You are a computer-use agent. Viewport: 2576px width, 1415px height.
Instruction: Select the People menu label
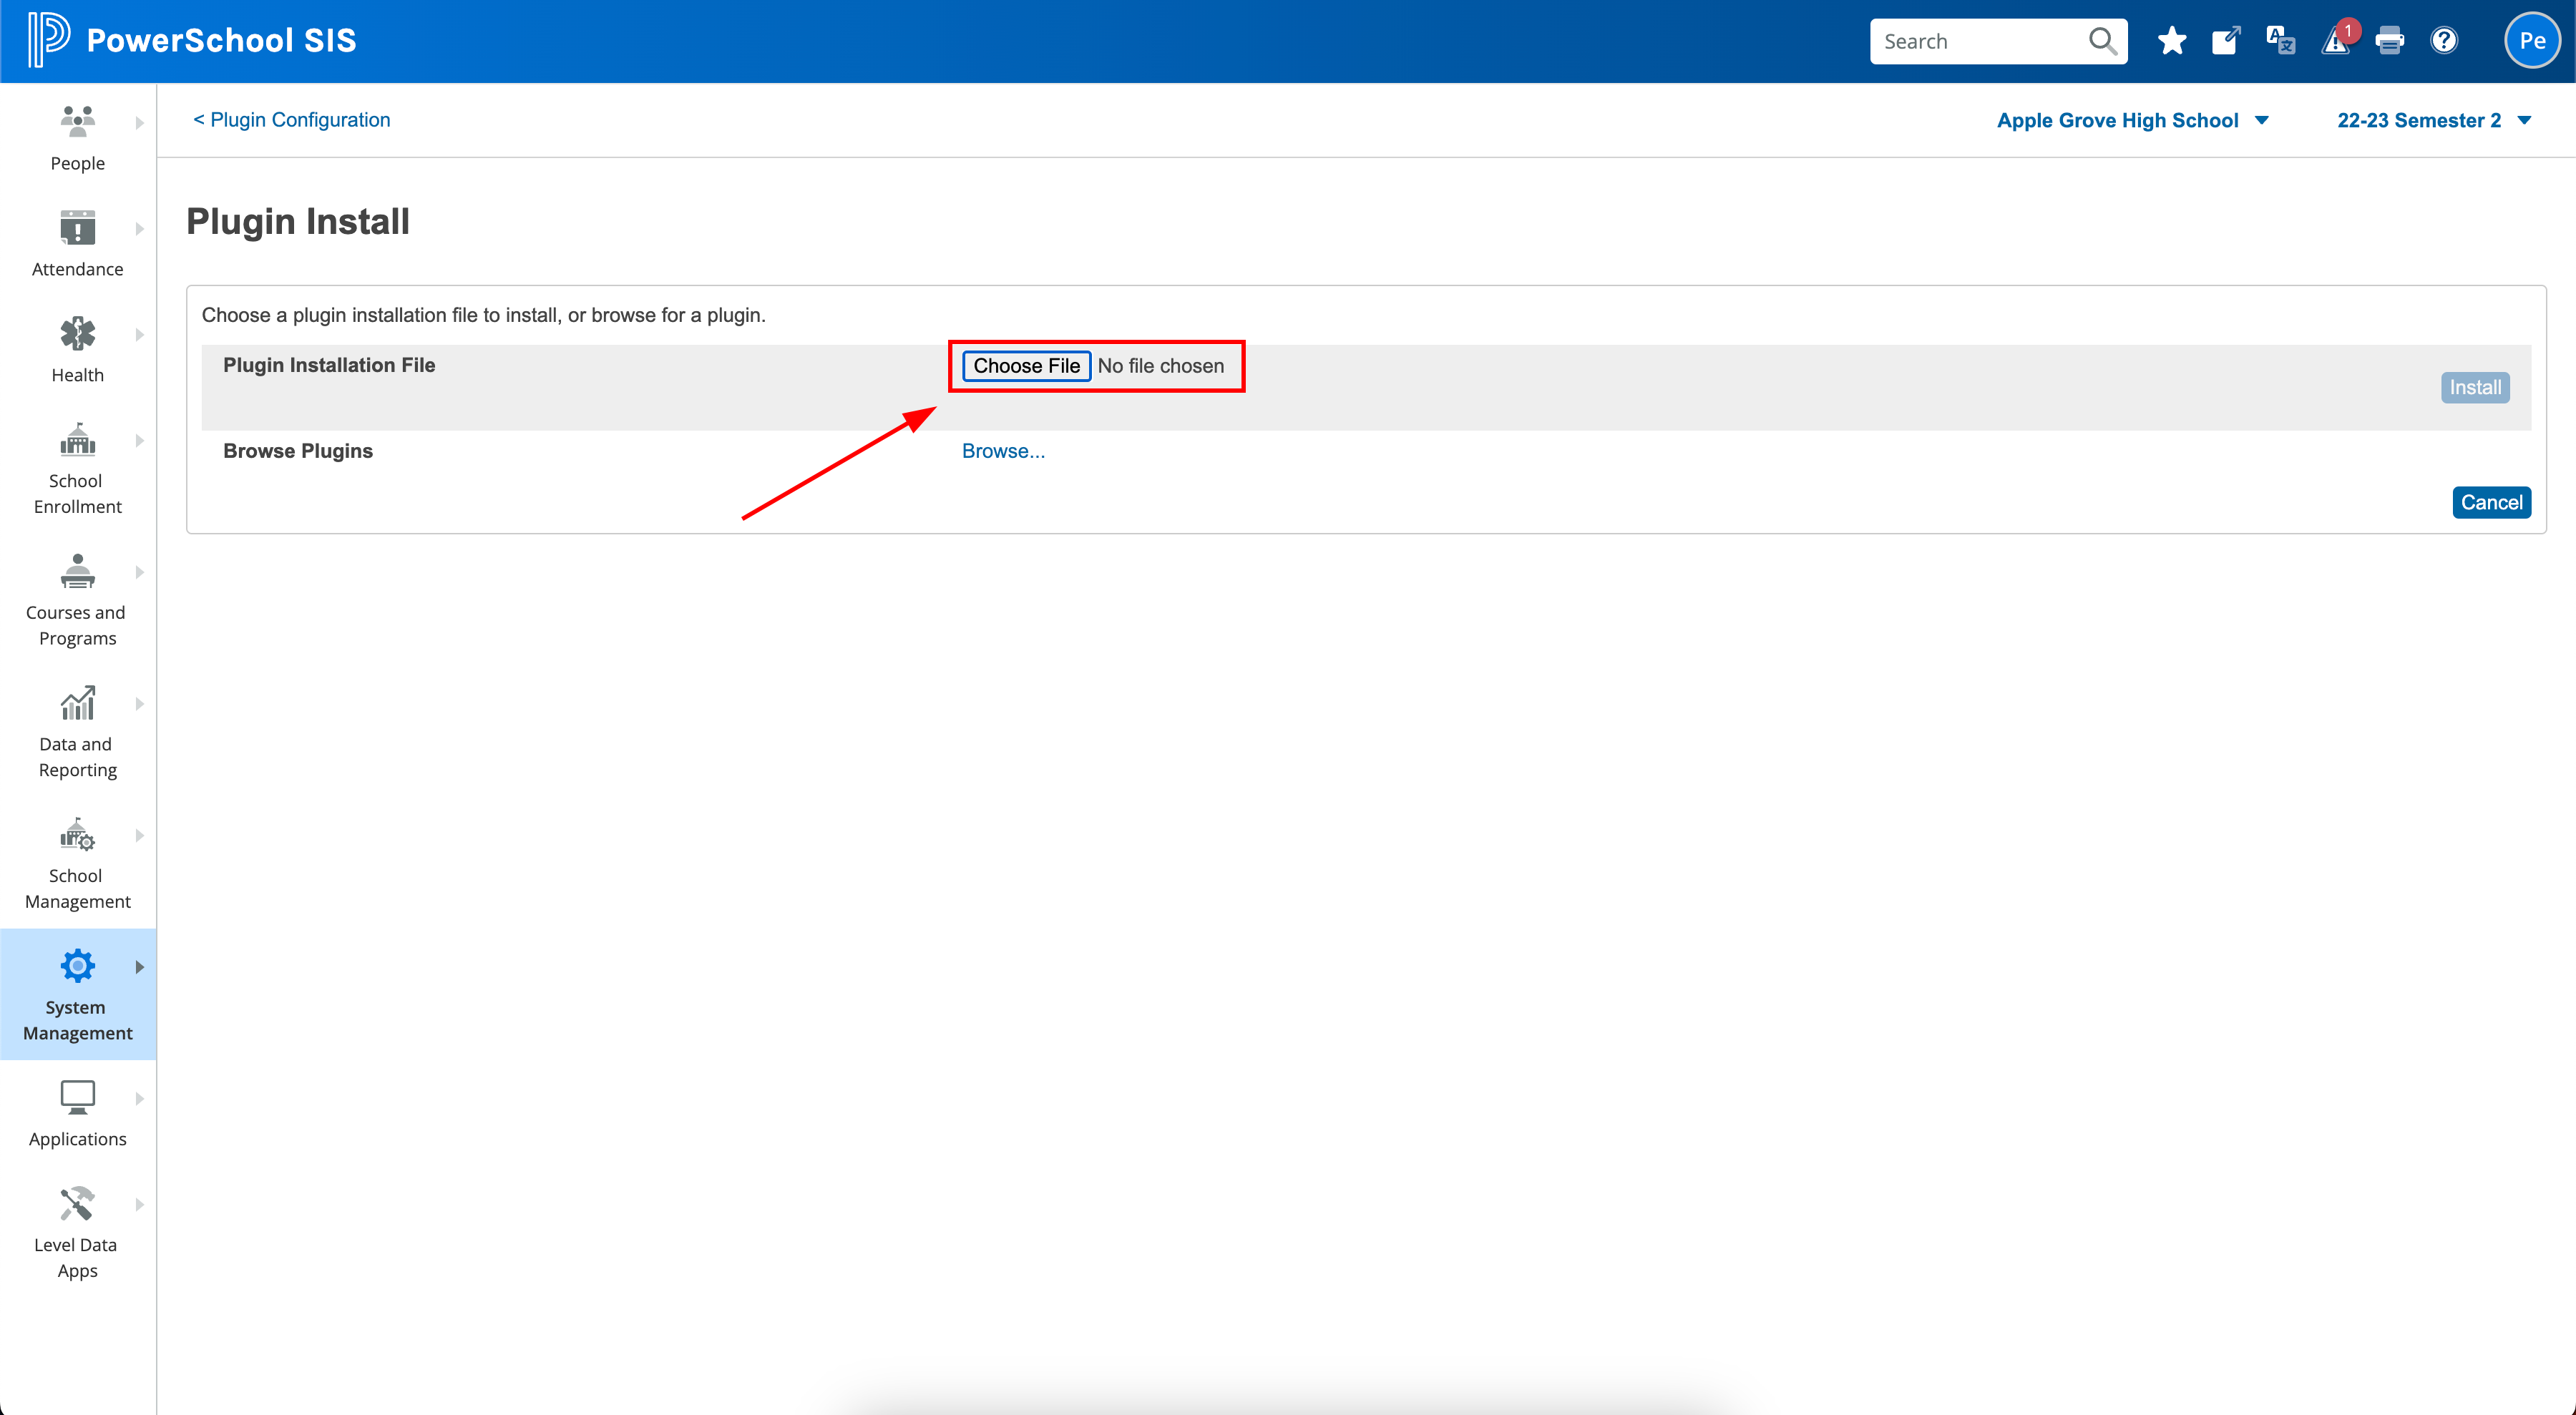click(x=78, y=163)
